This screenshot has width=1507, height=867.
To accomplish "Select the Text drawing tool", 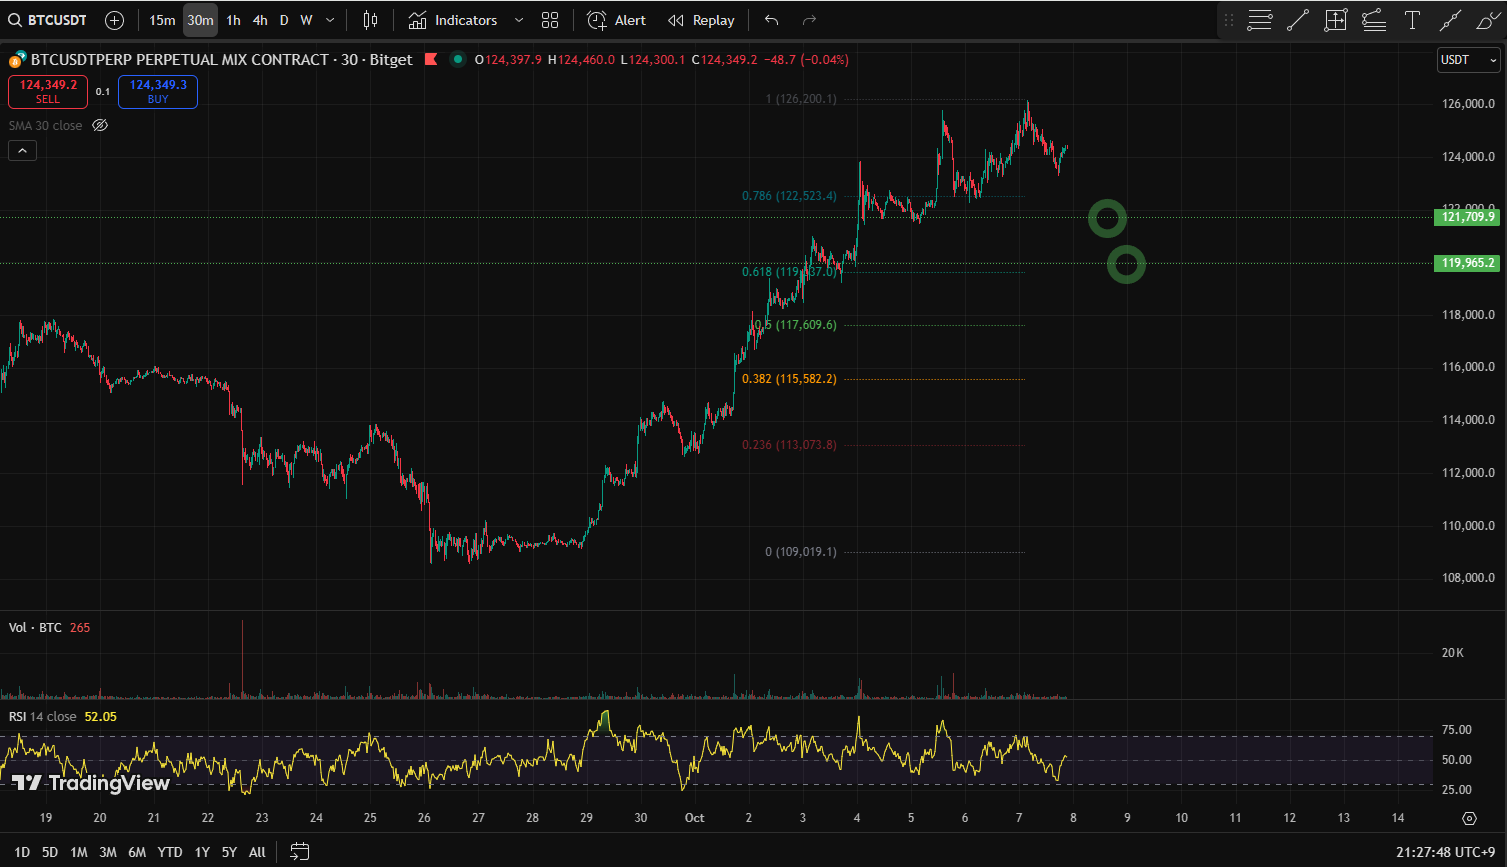I will (x=1412, y=20).
